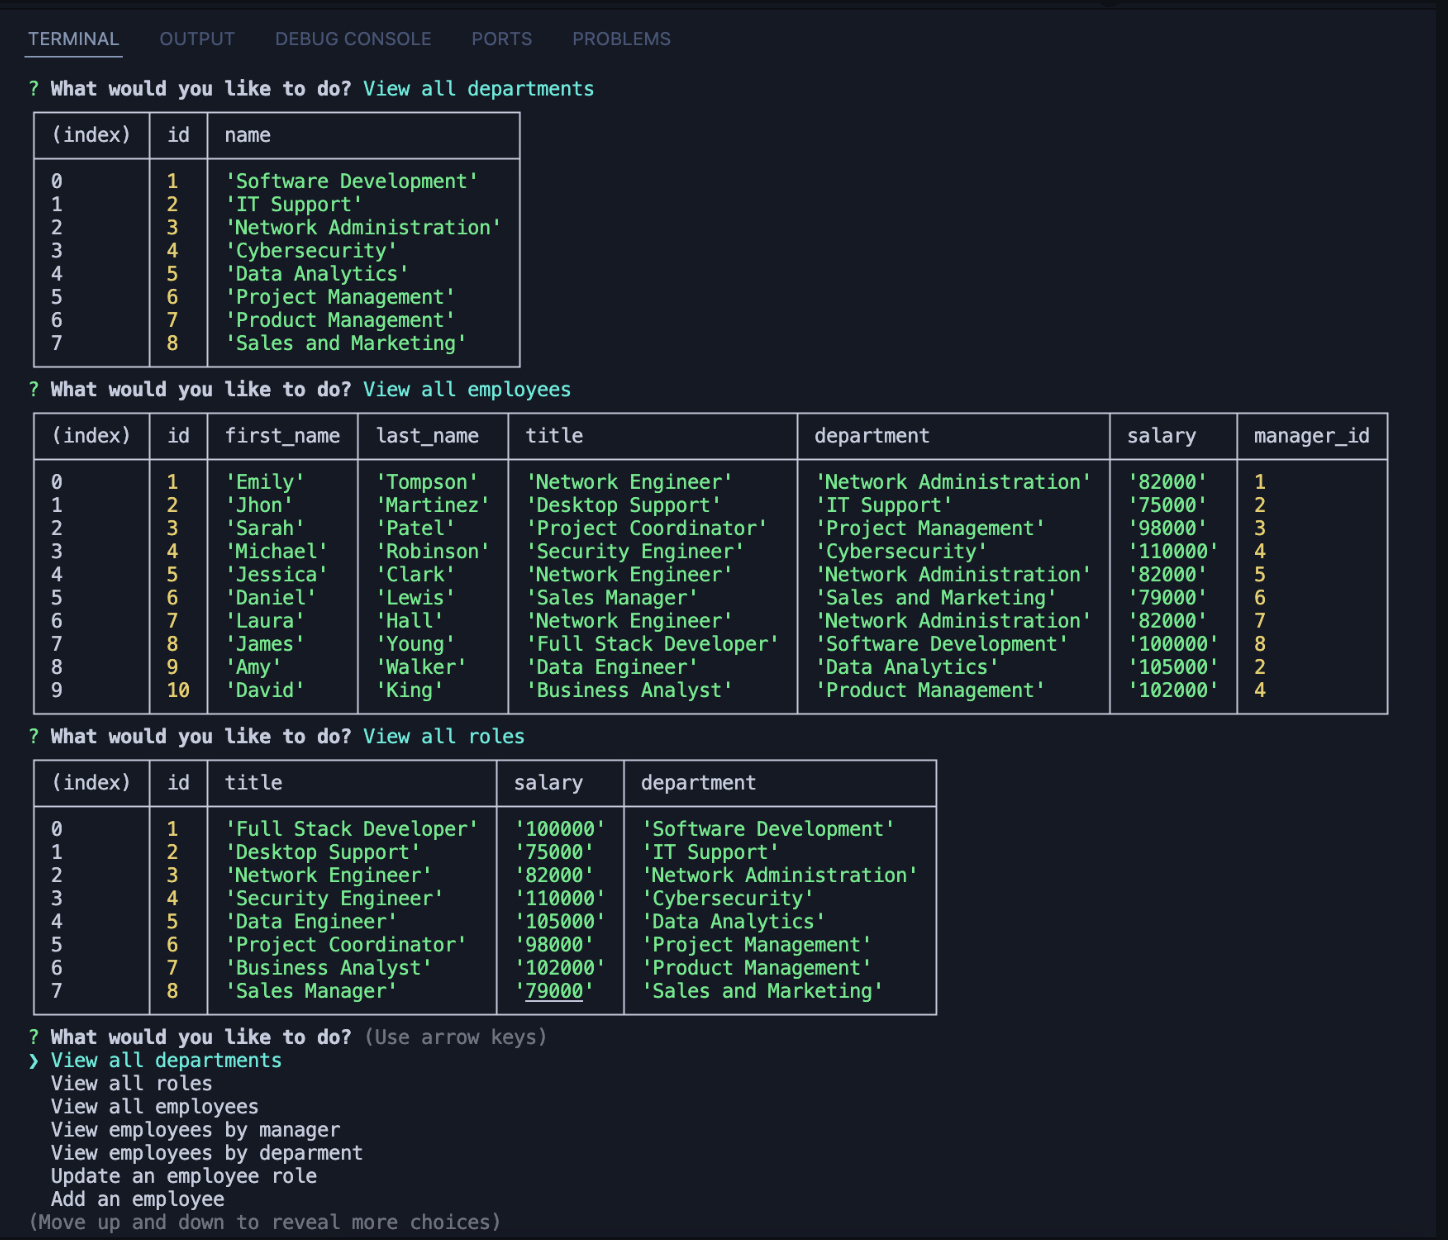
Task: Click last name 'Robinson'
Action: pyautogui.click(x=433, y=551)
